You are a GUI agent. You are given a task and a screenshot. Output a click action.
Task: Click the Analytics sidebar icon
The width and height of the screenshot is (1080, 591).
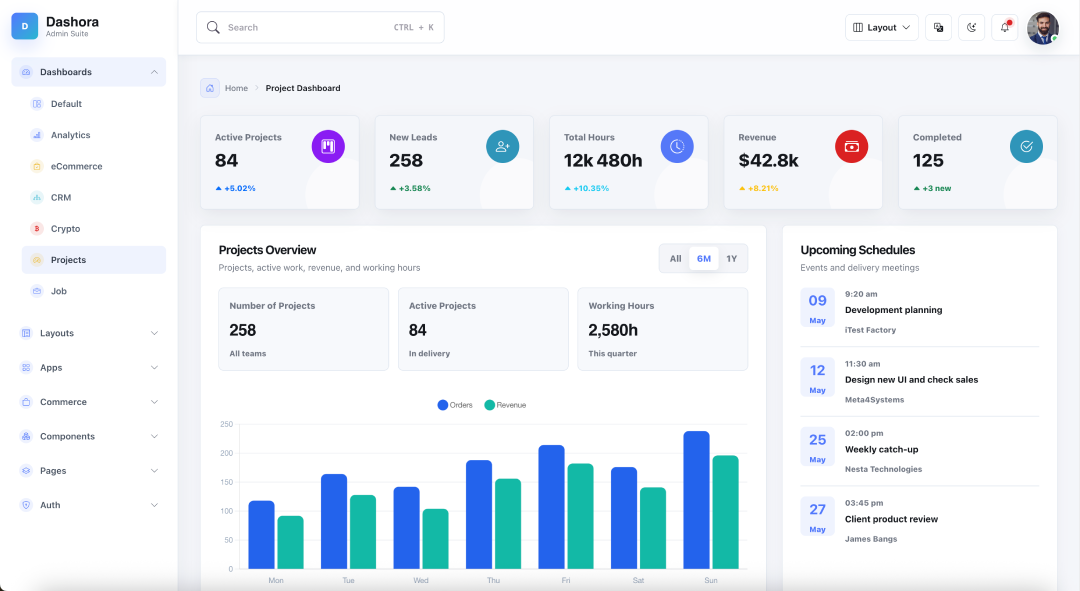click(x=37, y=135)
